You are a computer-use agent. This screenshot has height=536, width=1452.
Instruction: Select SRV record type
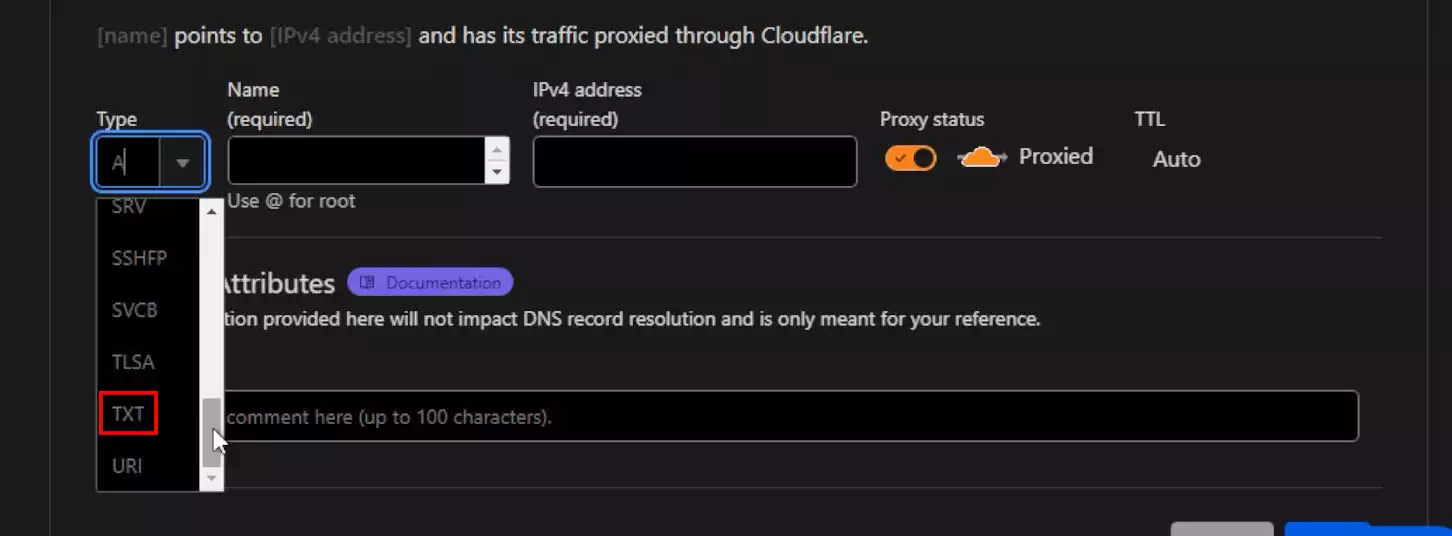(129, 207)
